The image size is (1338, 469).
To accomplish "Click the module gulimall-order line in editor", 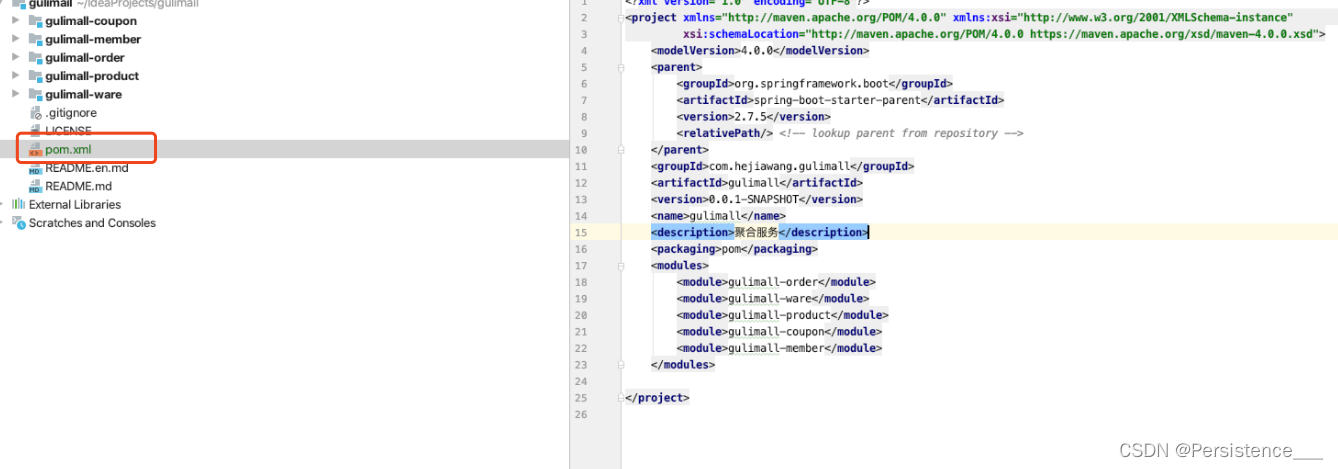I will [776, 282].
